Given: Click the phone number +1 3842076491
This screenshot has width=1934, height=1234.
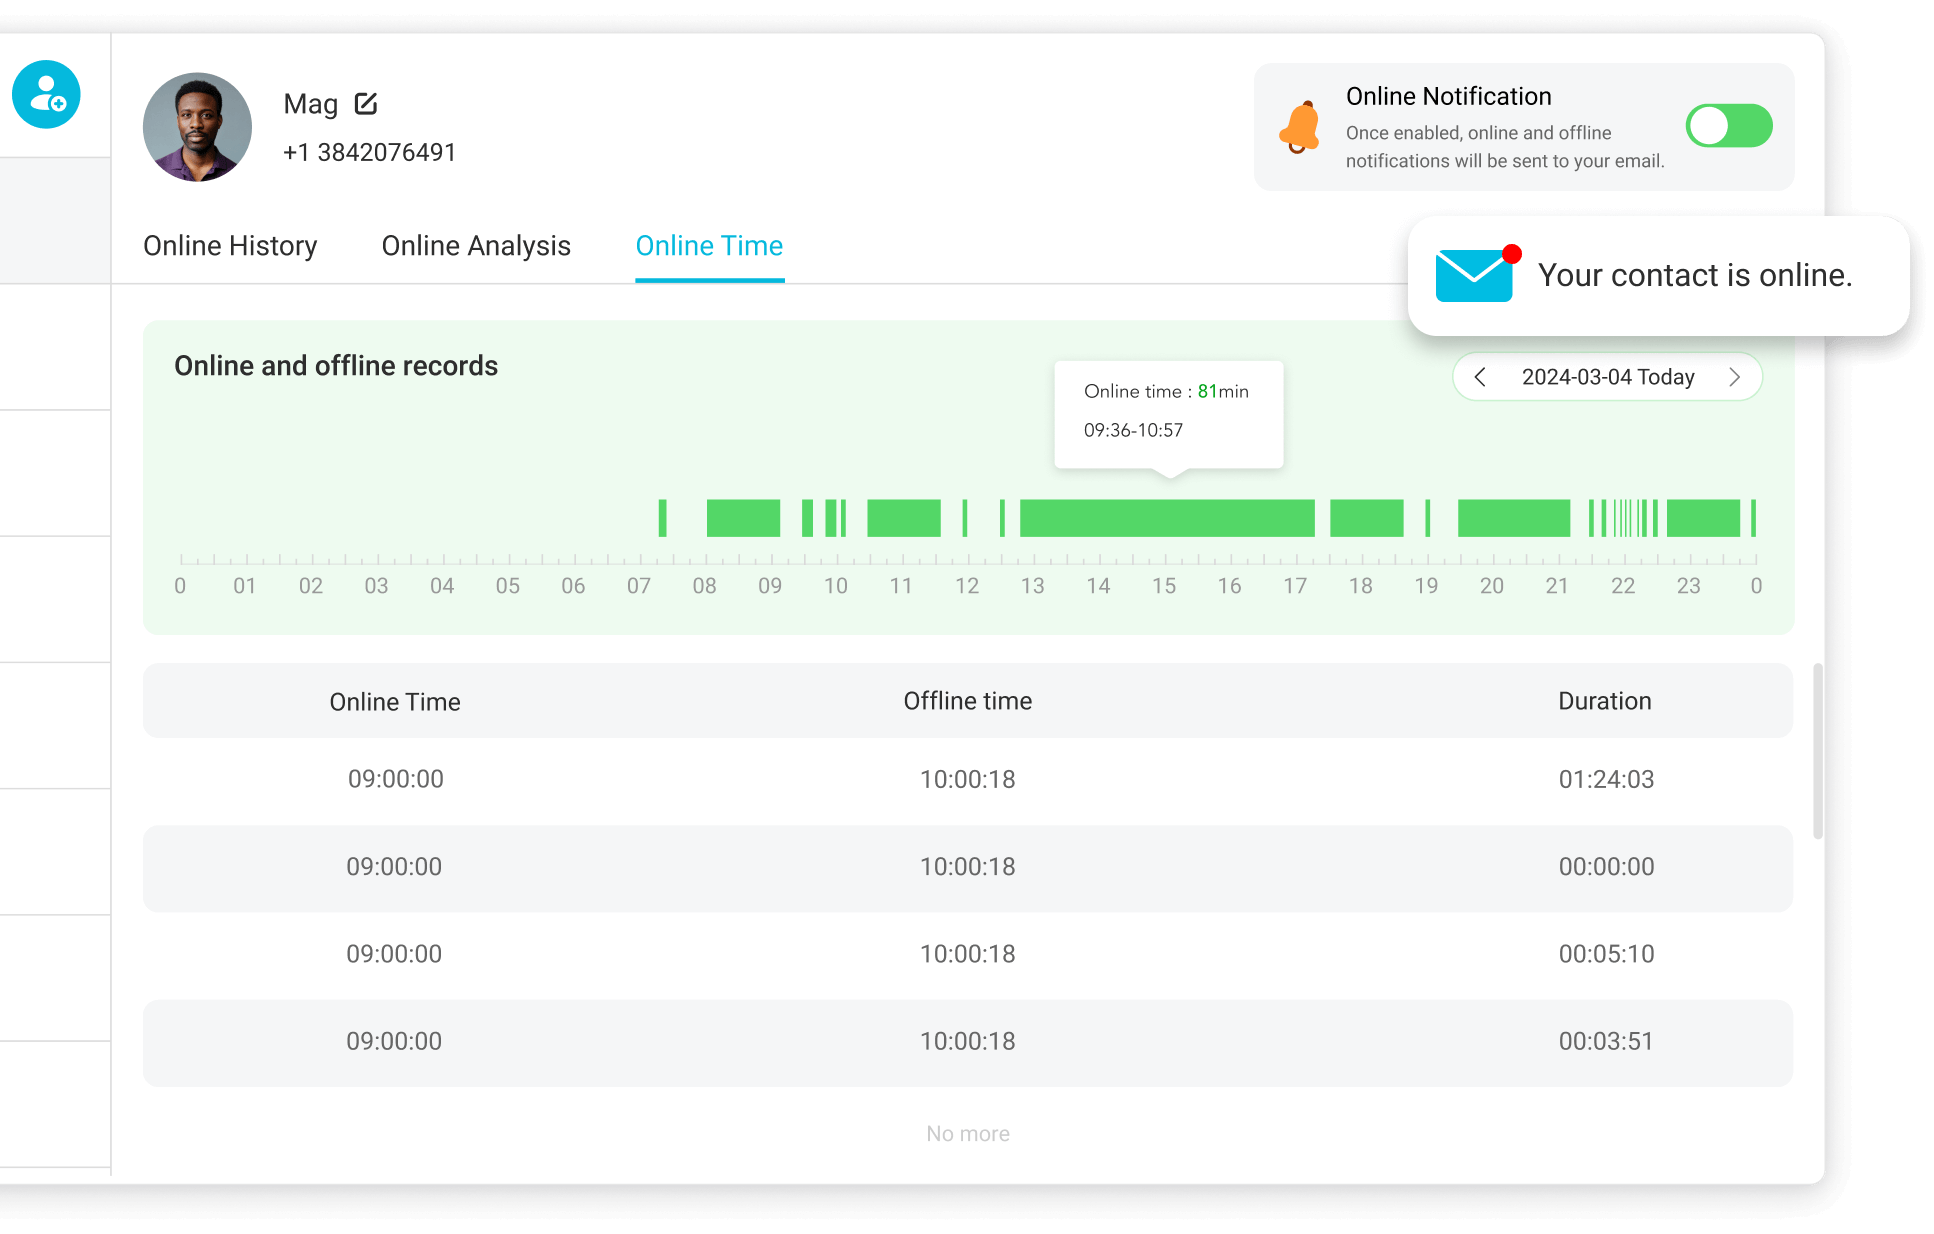Looking at the screenshot, I should pos(369,152).
